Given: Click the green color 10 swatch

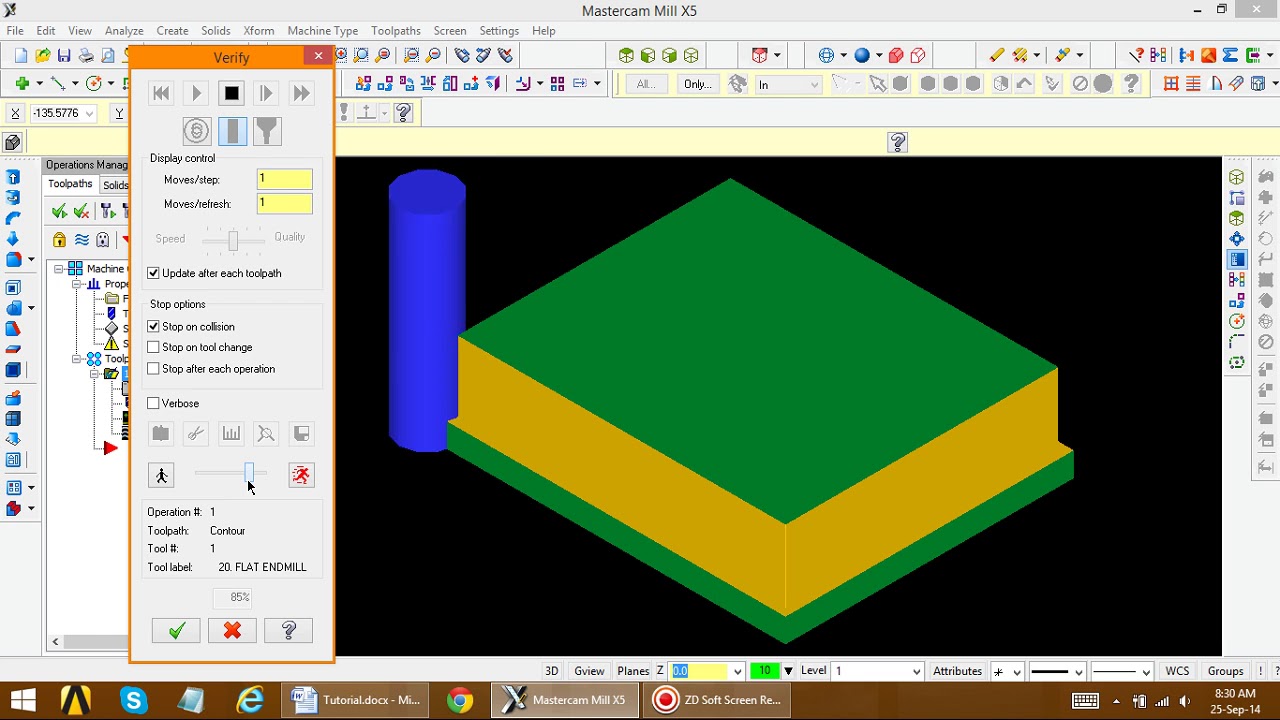Looking at the screenshot, I should tap(764, 671).
